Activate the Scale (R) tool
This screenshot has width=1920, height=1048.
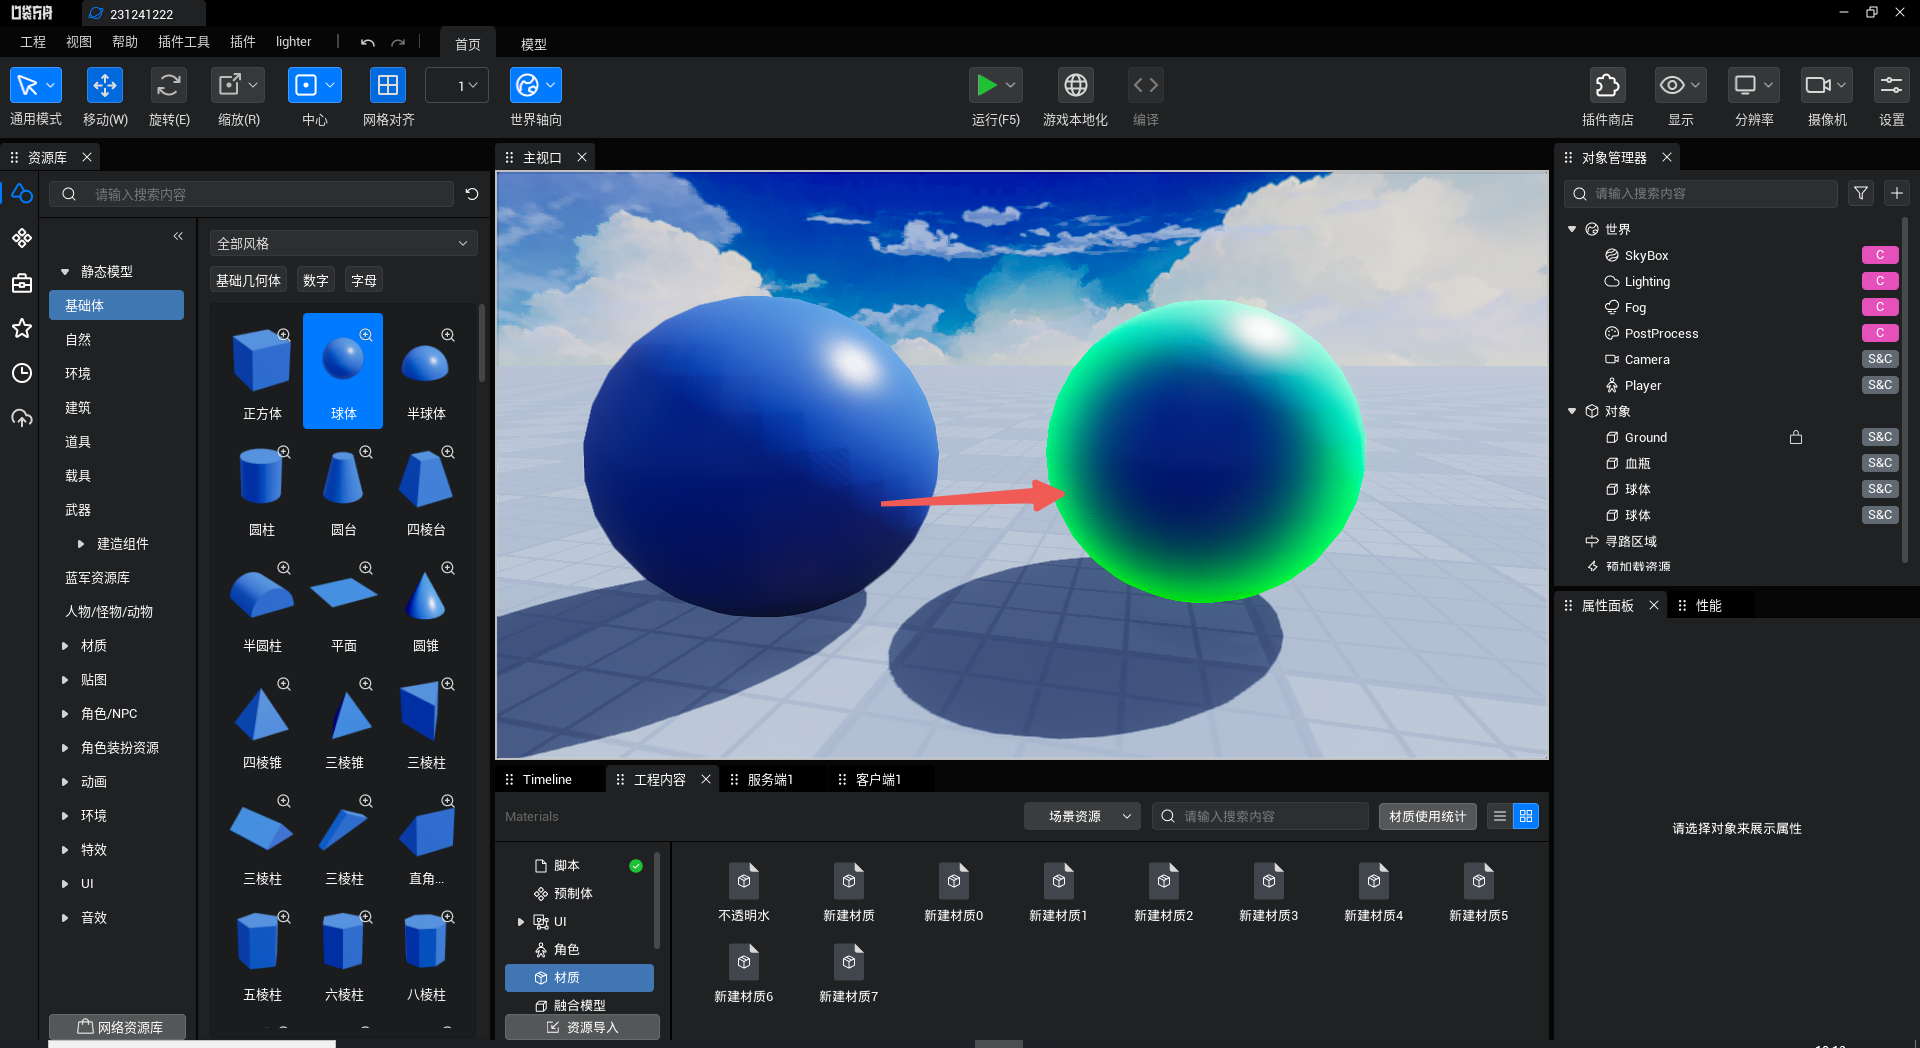[x=230, y=86]
